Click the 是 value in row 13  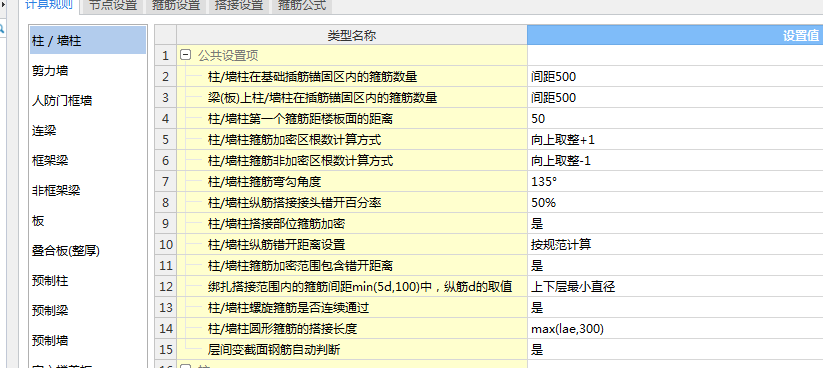[675, 308]
